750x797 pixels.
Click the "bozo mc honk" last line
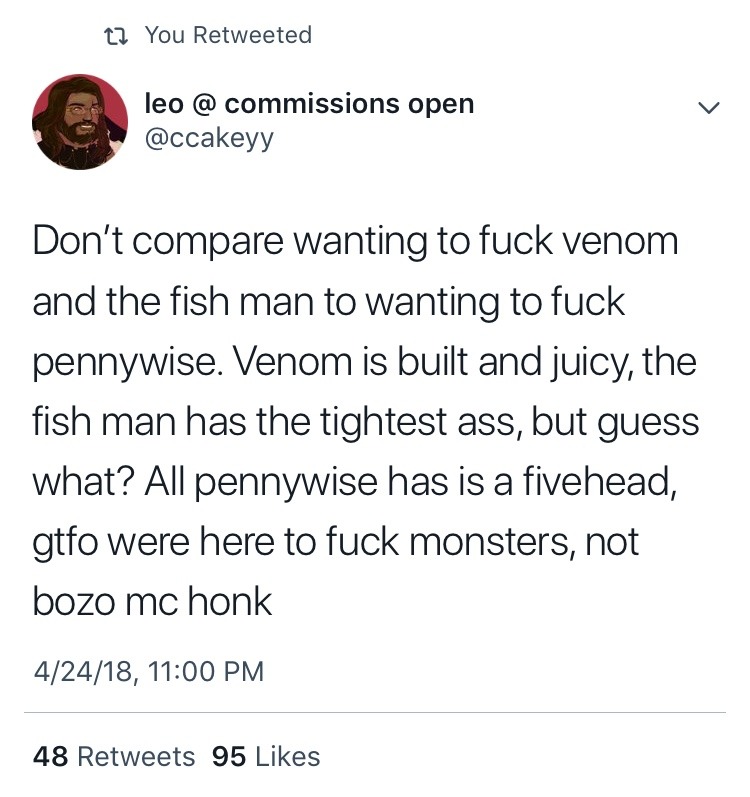152,603
